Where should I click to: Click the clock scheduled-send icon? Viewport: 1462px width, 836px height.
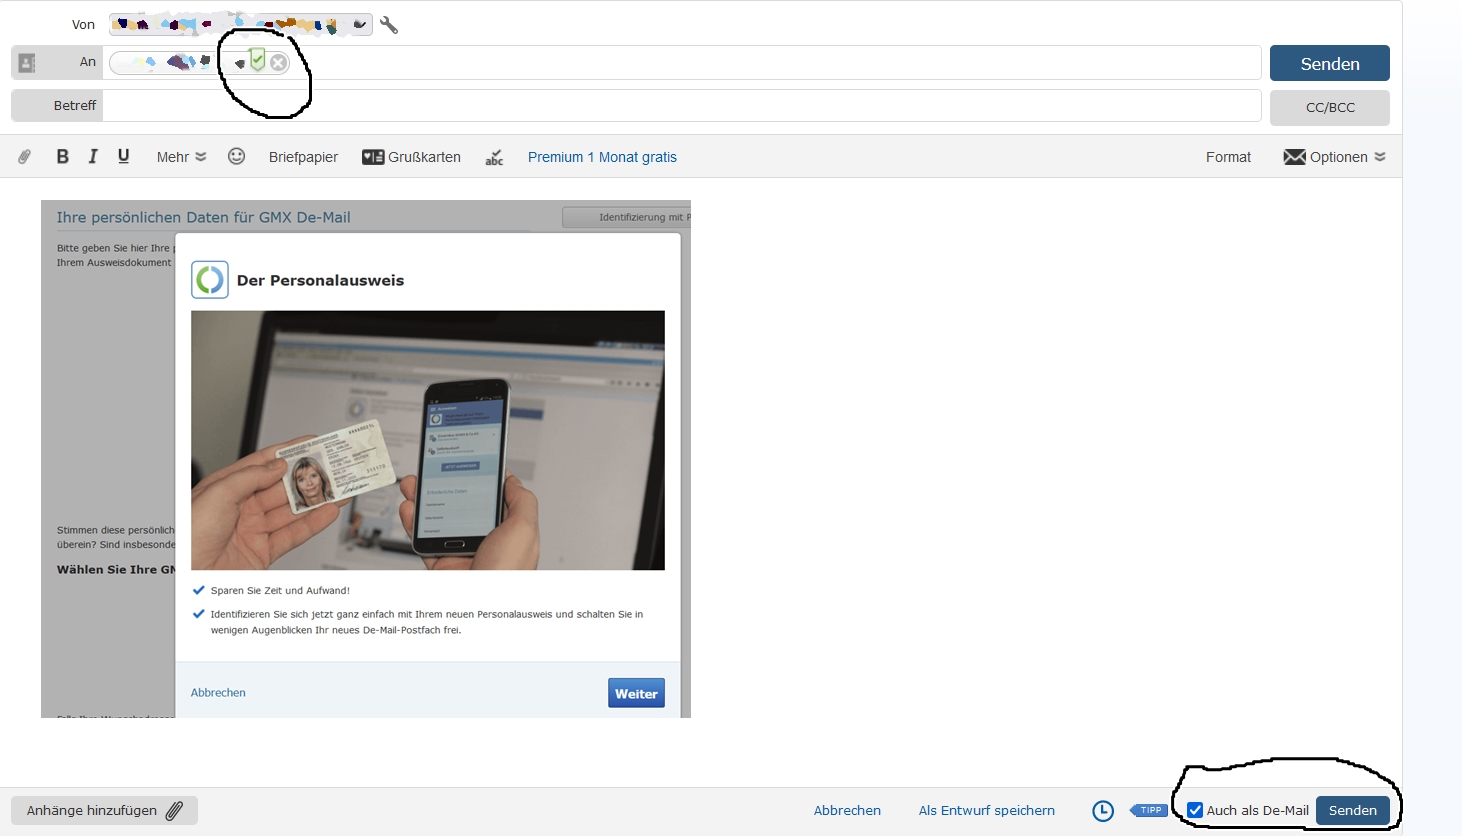coord(1102,811)
